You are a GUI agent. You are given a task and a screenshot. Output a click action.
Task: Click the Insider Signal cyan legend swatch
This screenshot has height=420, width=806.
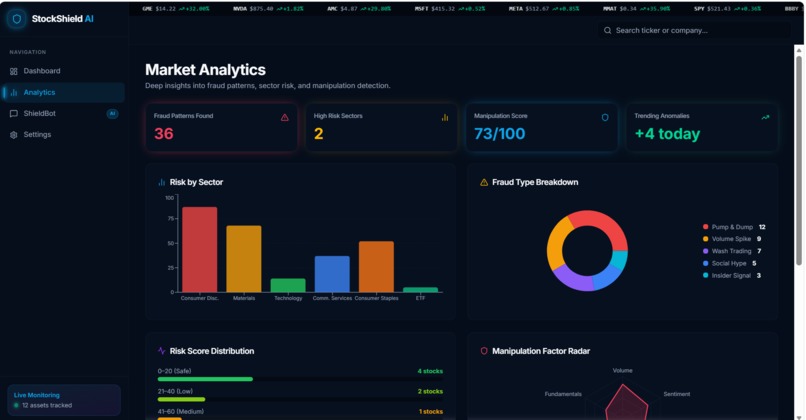pos(705,276)
